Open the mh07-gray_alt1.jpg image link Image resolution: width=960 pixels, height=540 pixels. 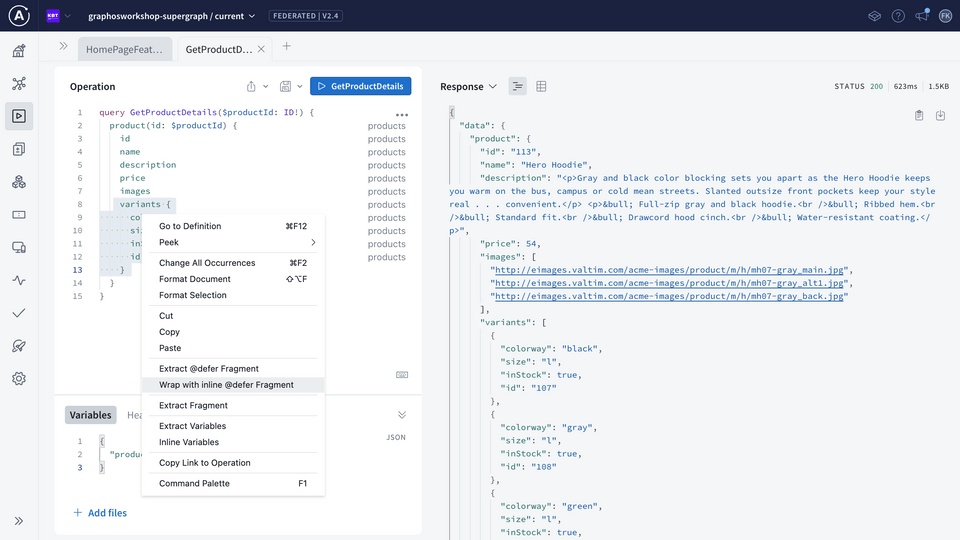click(669, 283)
